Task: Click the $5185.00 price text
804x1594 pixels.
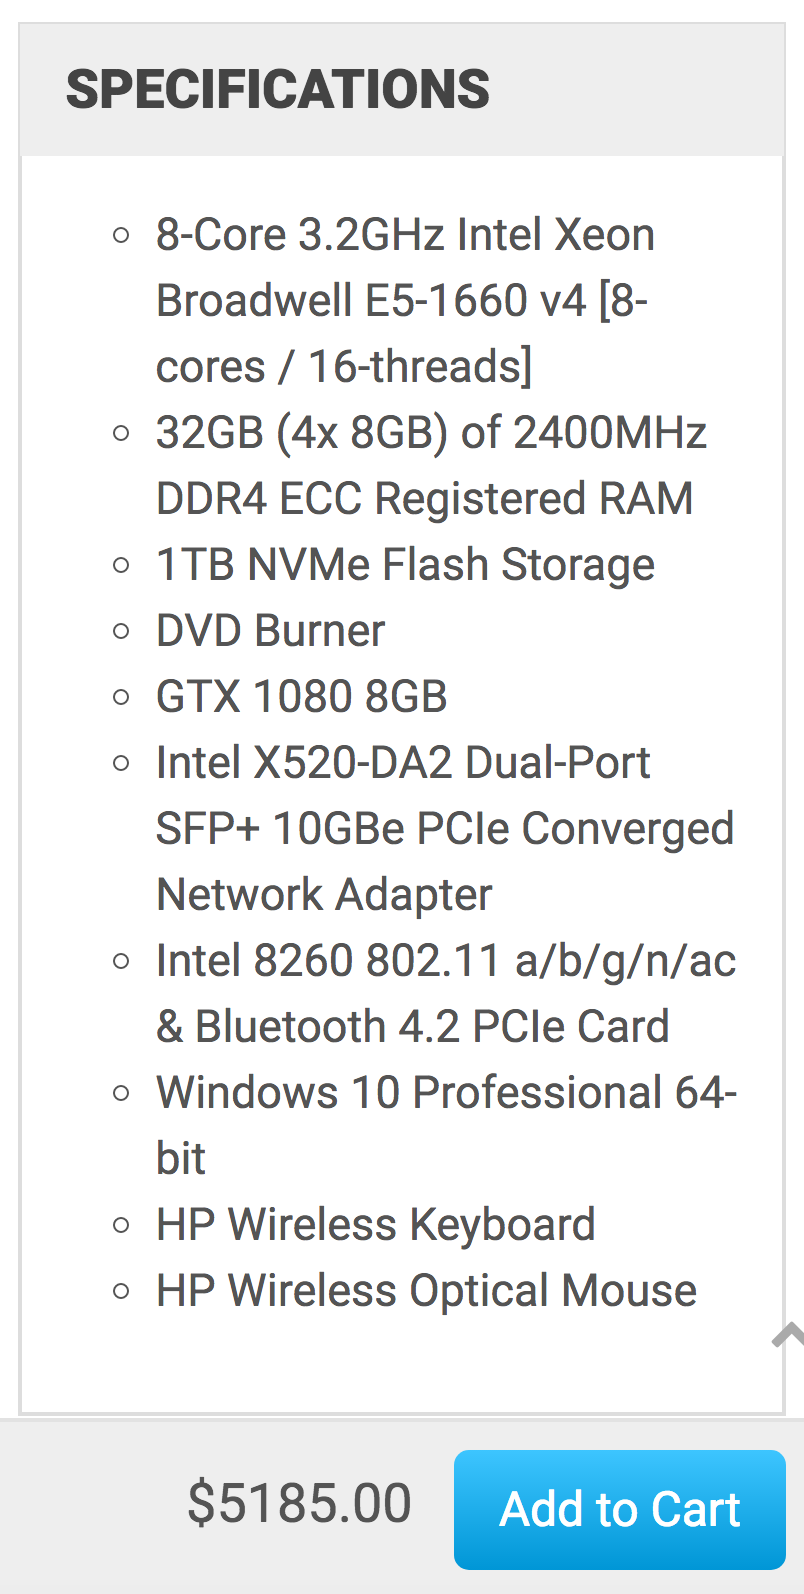Action: point(299,1504)
